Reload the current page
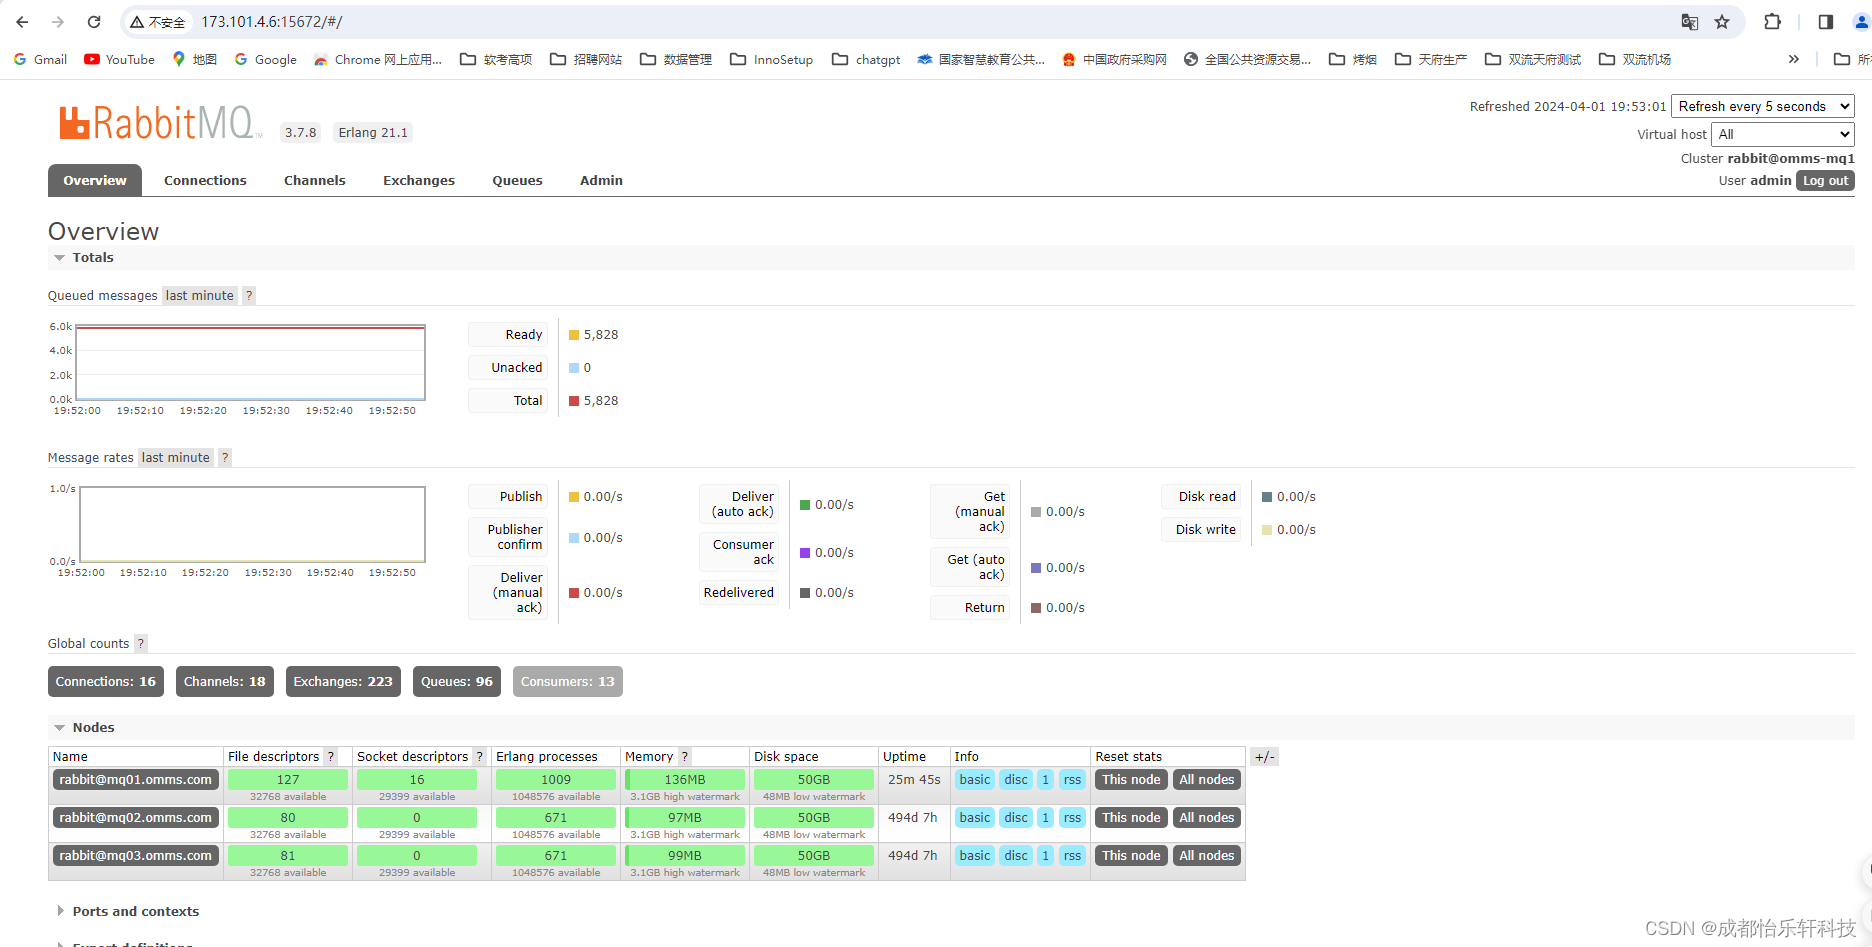Viewport: 1872px width, 947px height. (94, 22)
